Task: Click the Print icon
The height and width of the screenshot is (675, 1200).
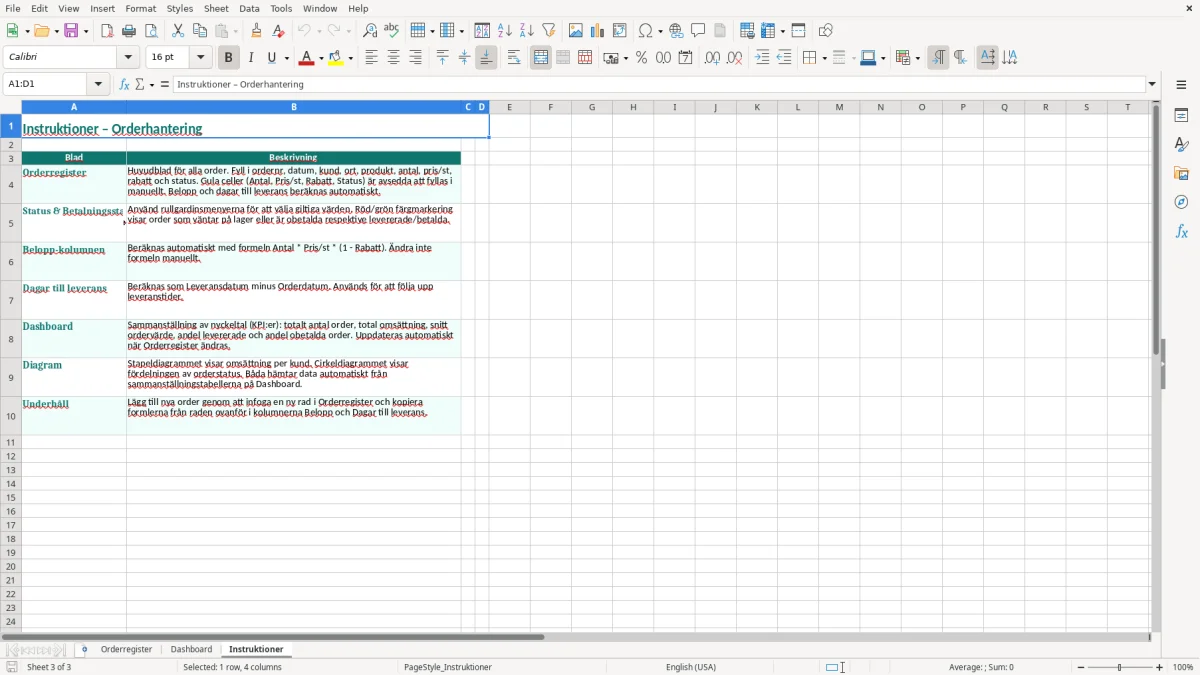Action: coord(129,31)
